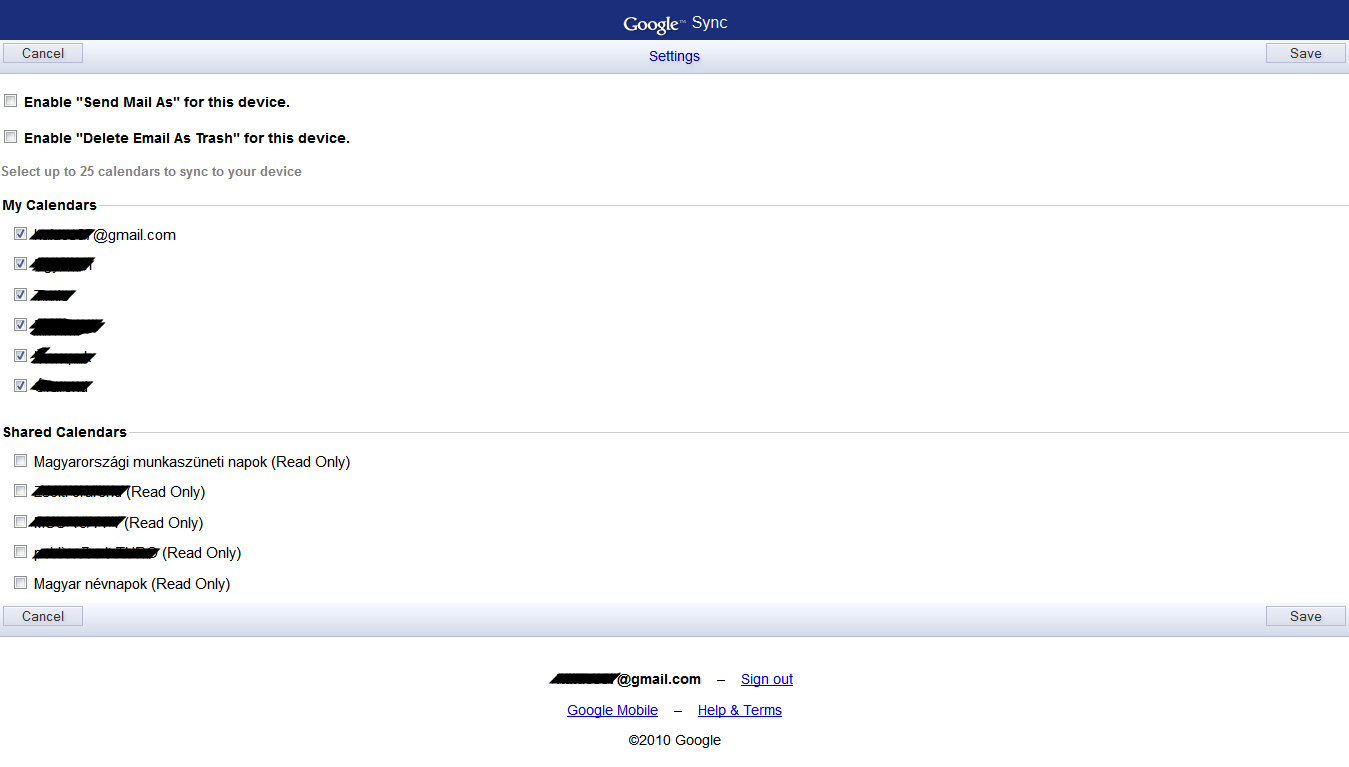Enable "Send Mail As" for this device checkbox

(x=11, y=101)
